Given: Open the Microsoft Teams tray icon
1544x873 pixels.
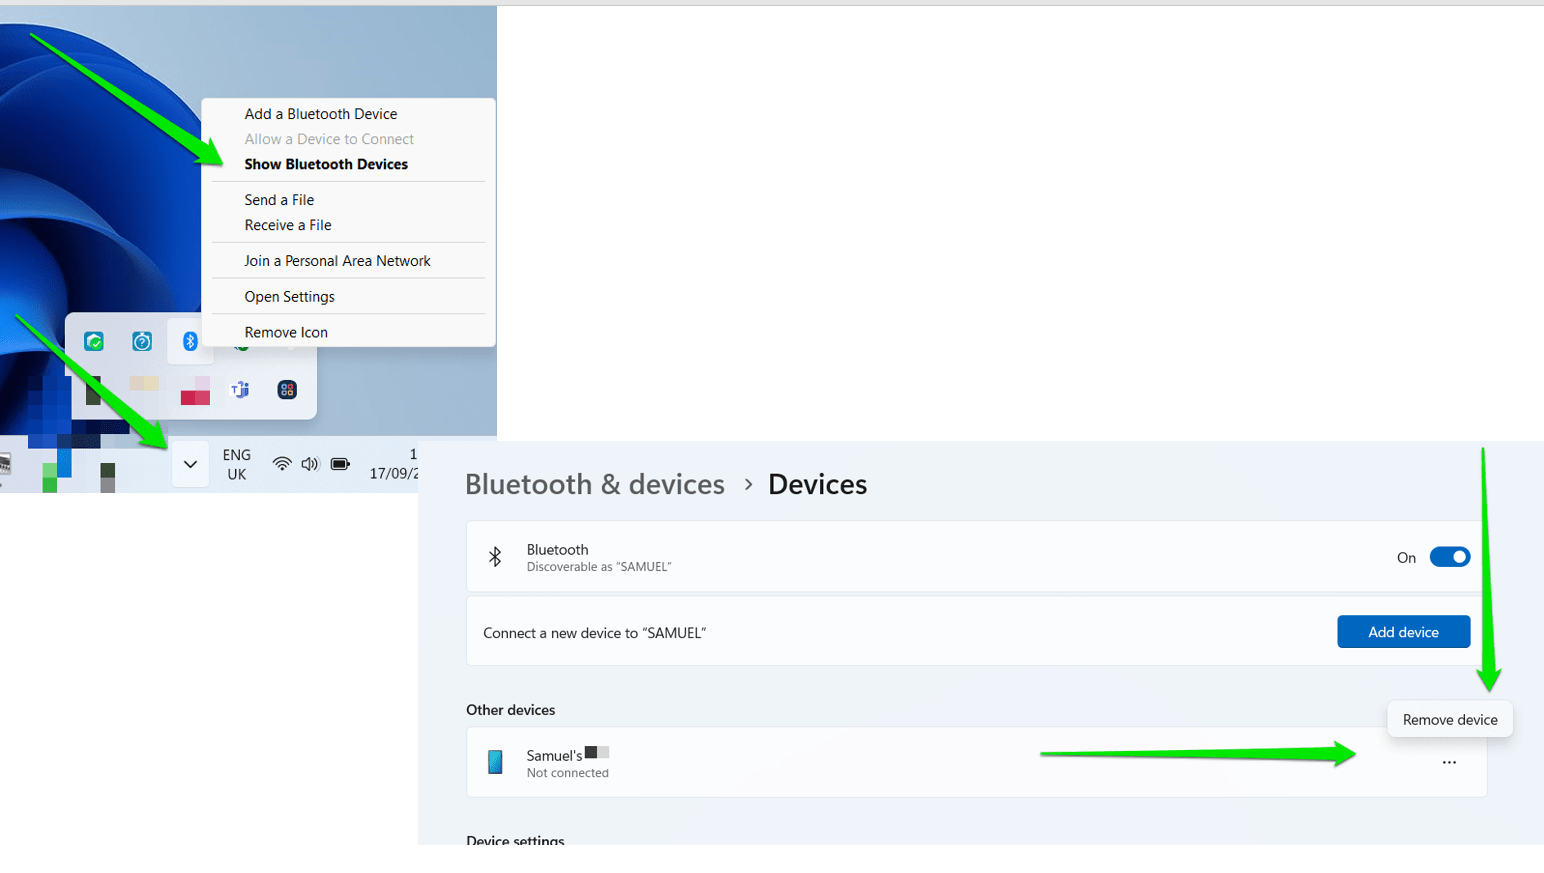Looking at the screenshot, I should (240, 390).
